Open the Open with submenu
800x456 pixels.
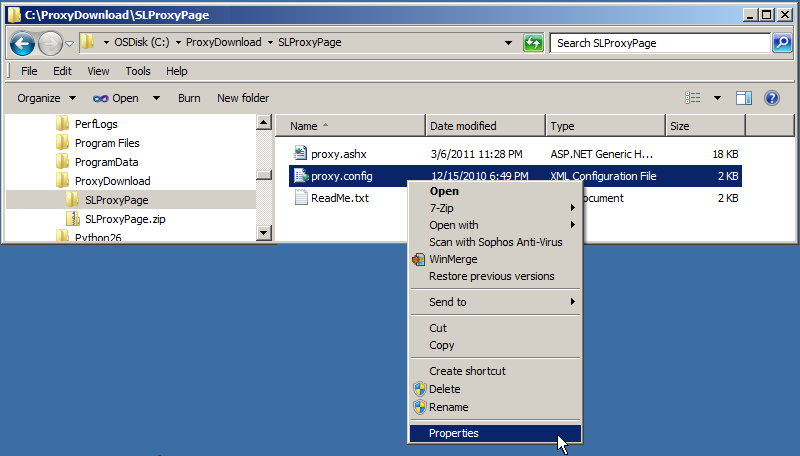(x=495, y=225)
